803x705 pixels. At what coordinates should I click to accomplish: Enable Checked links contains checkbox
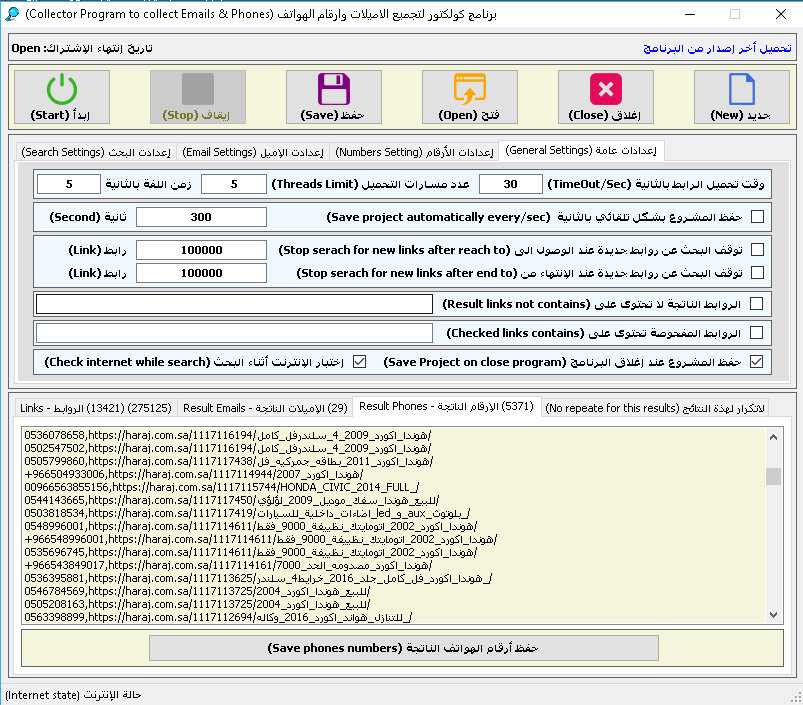point(756,333)
